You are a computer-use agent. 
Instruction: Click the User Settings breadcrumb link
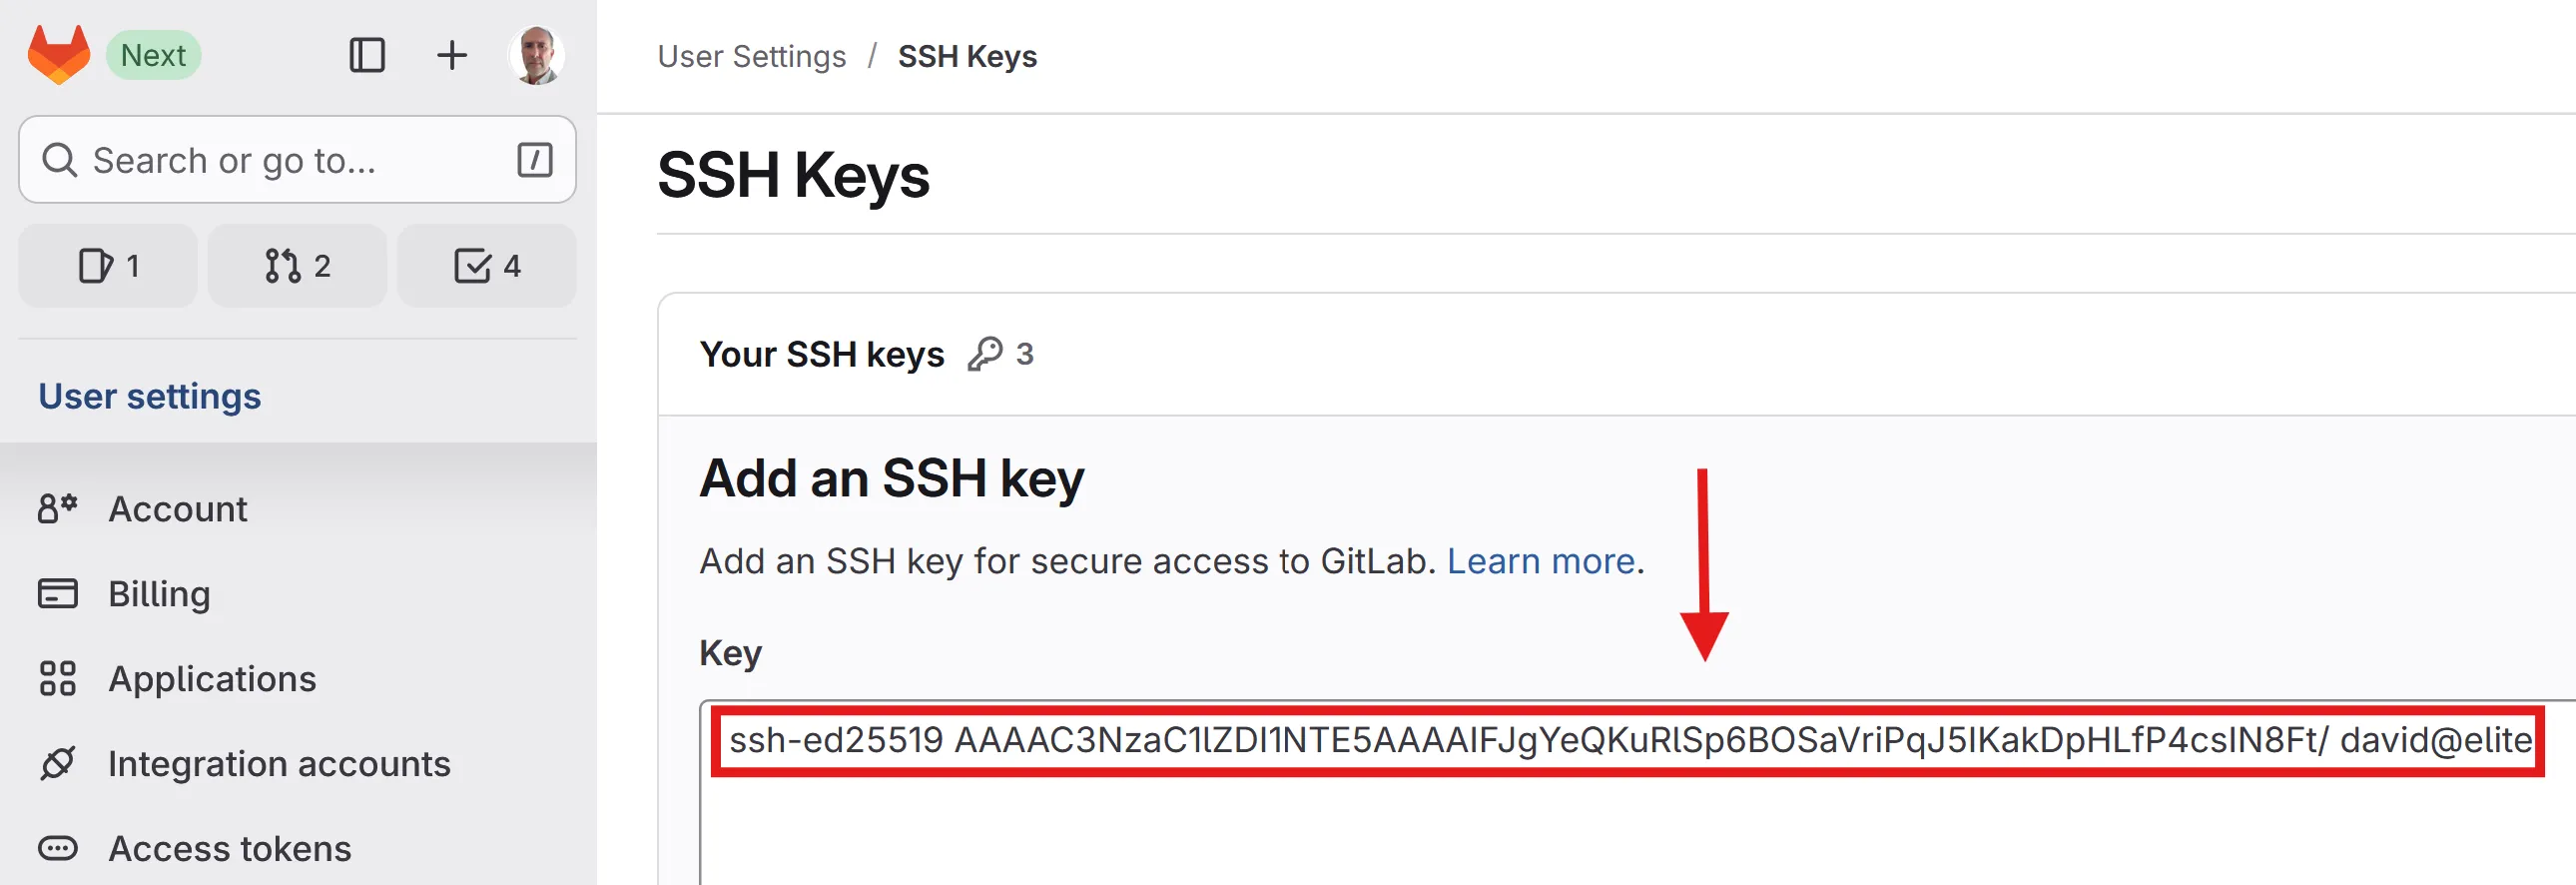[x=751, y=57]
